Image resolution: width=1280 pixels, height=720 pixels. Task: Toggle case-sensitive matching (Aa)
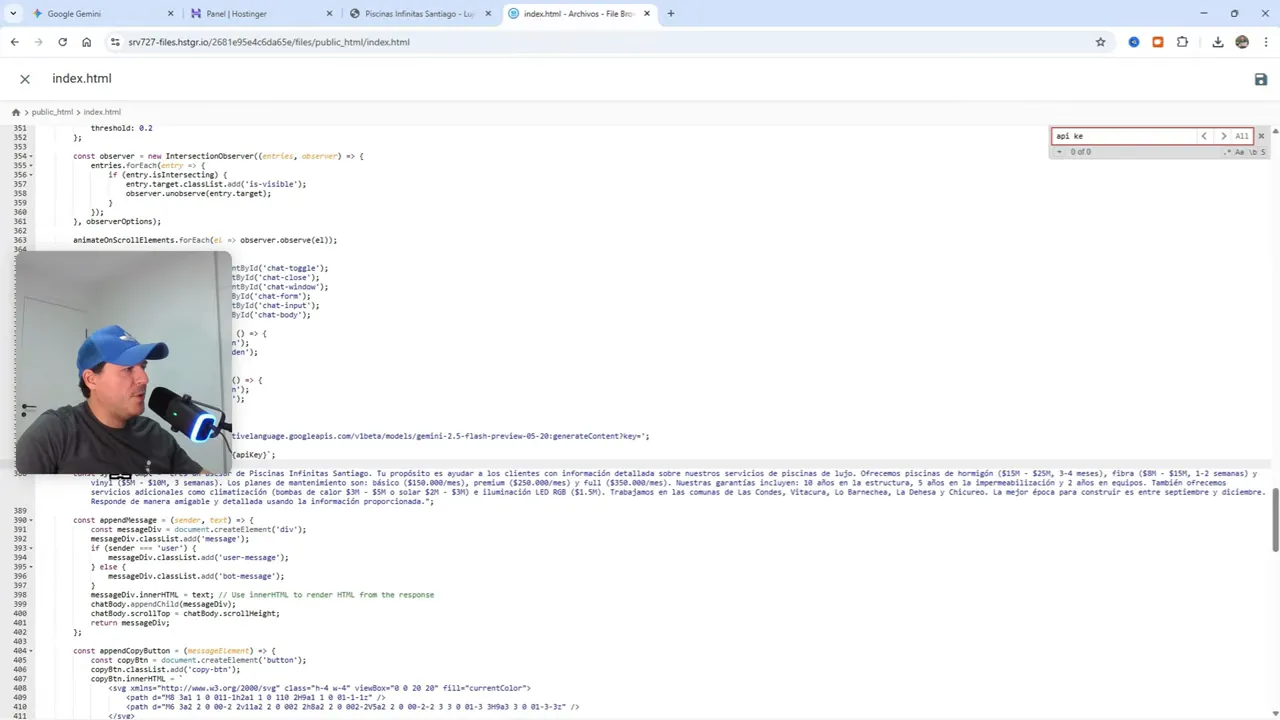(1240, 152)
